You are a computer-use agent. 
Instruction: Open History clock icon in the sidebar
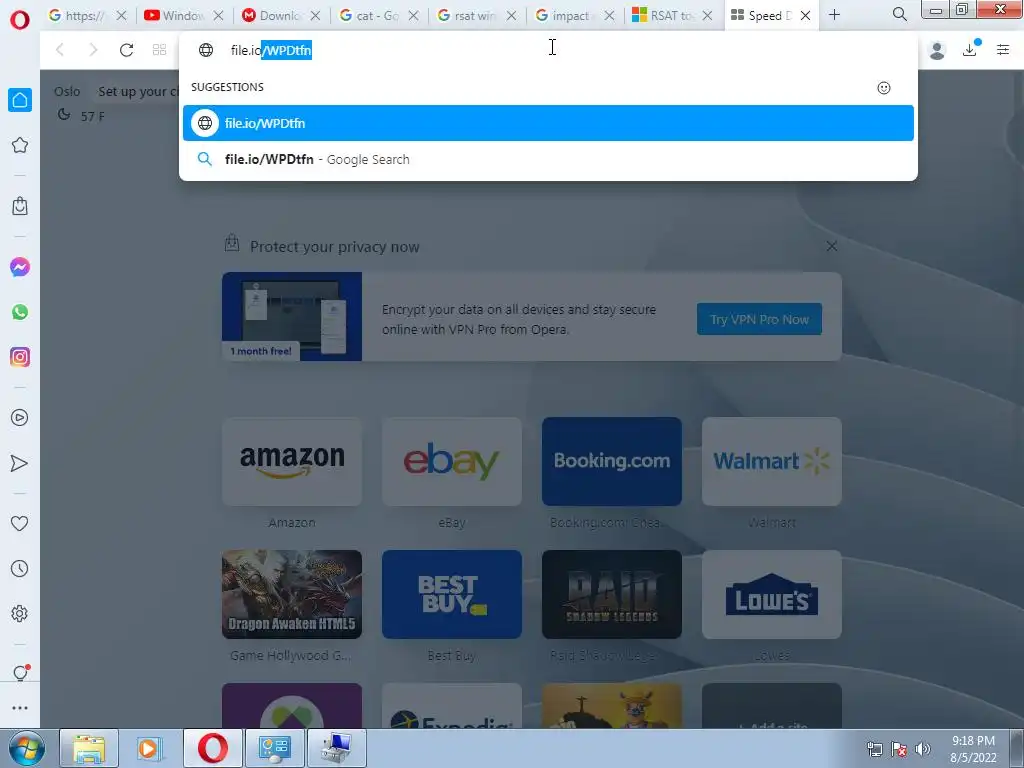[x=20, y=569]
